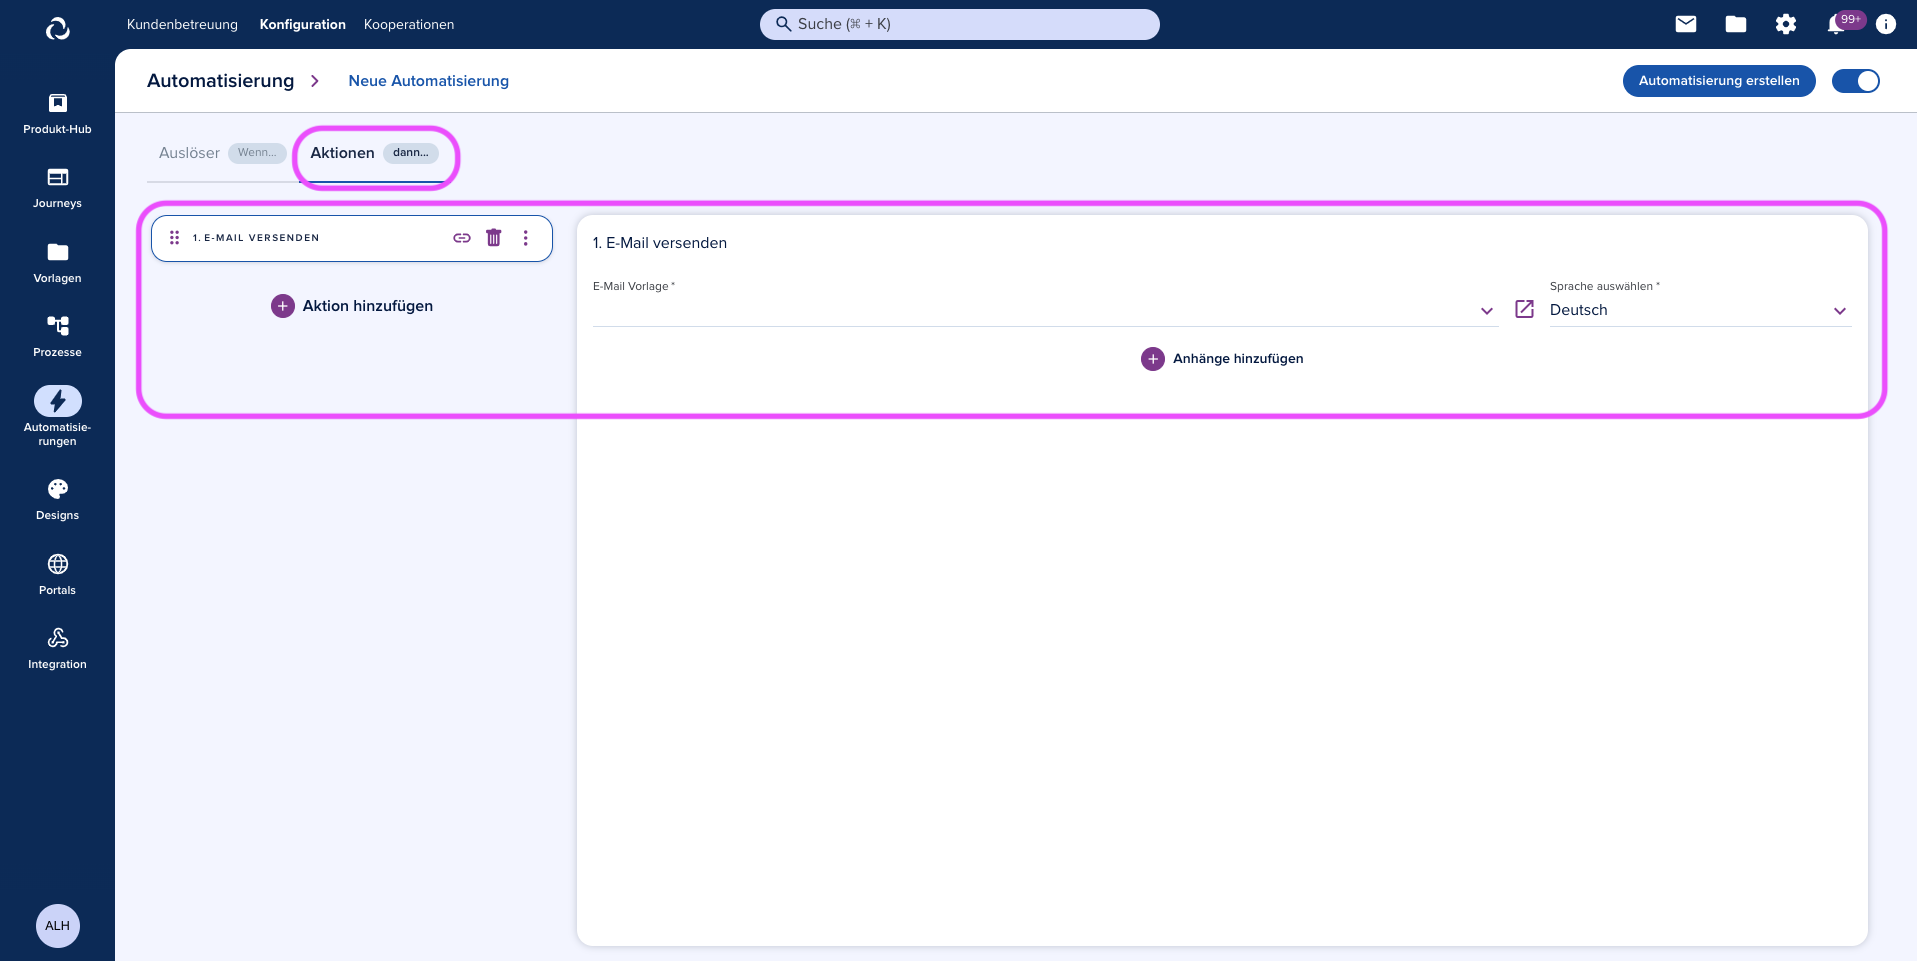Open the ALH user avatar
Image resolution: width=1917 pixels, height=961 pixels.
click(x=58, y=926)
